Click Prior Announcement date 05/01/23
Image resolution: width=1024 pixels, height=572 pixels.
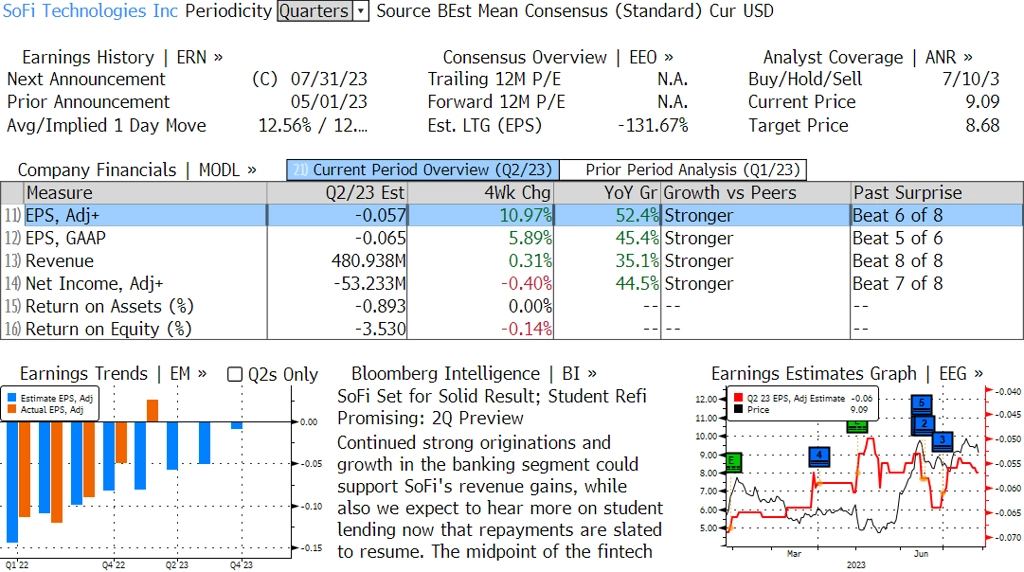pyautogui.click(x=329, y=102)
